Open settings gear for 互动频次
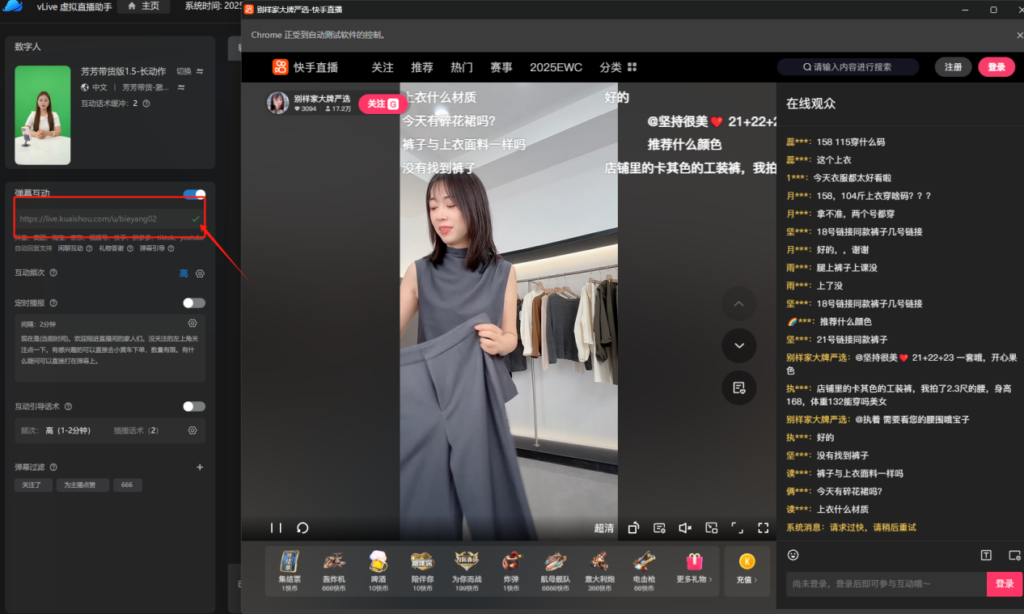Viewport: 1024px width, 614px height. tap(200, 274)
